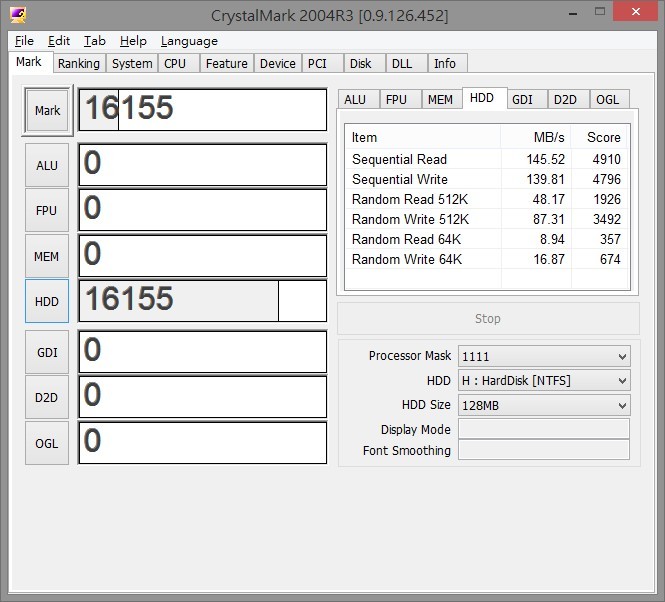Open the HDD drive selection dropdown
Viewport: 665px width, 602px height.
543,381
